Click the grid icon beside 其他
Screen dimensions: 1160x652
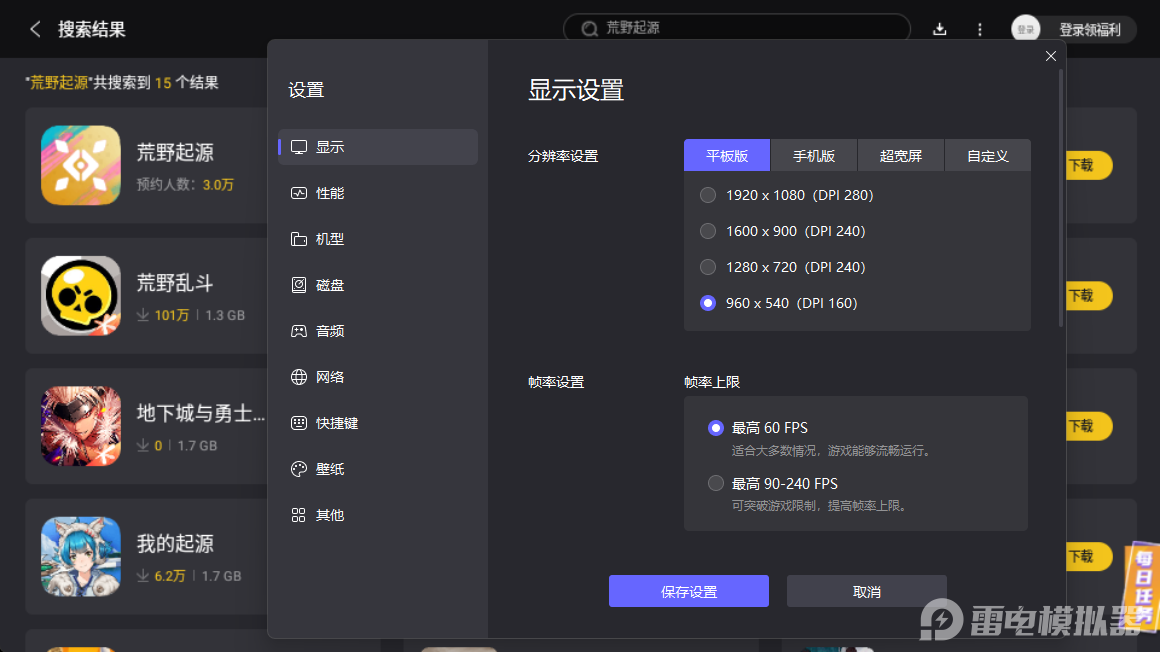[x=299, y=515]
